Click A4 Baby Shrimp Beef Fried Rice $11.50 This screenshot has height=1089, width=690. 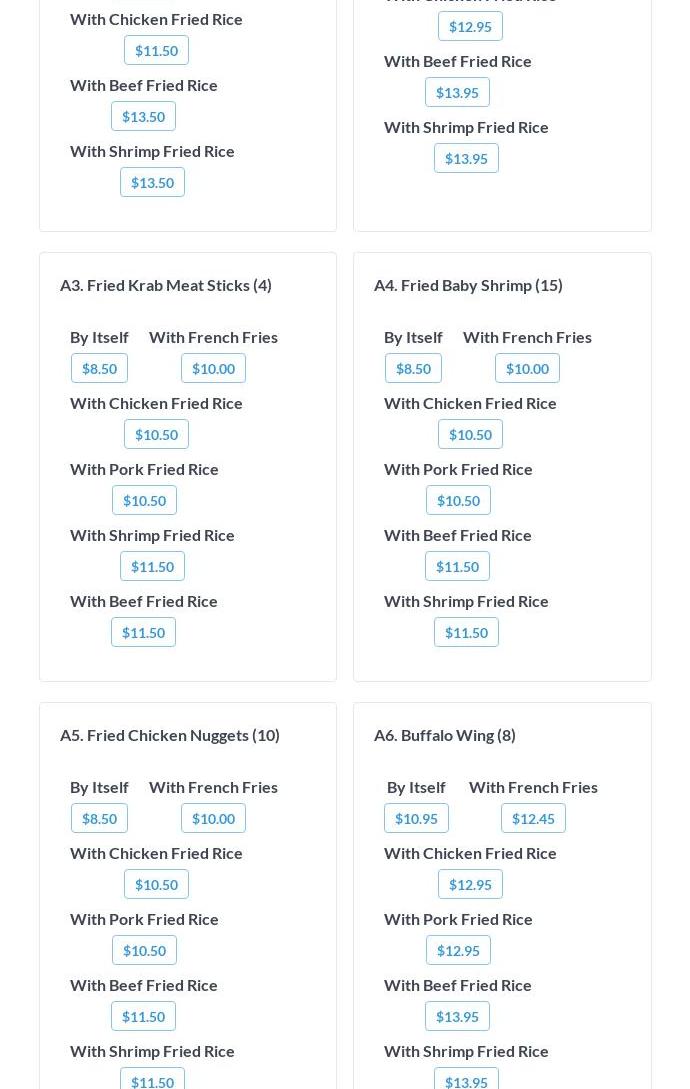457,566
